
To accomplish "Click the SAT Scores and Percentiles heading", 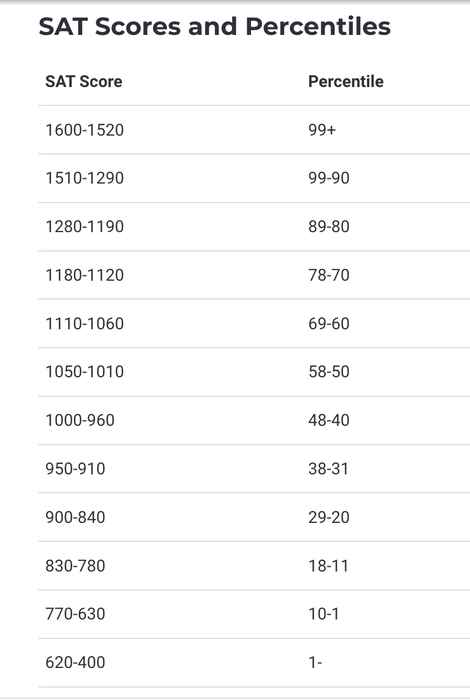I will [215, 26].
